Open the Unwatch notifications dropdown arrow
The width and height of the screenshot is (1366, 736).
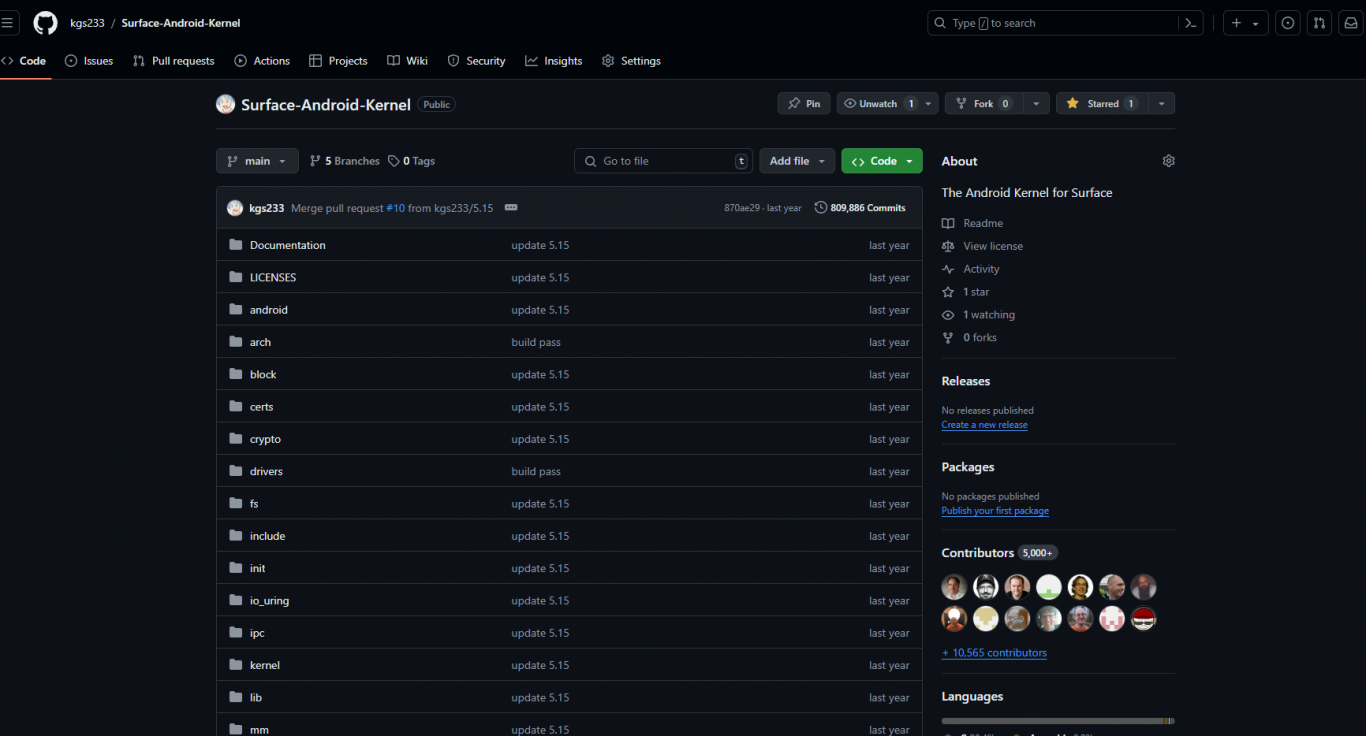click(x=929, y=104)
